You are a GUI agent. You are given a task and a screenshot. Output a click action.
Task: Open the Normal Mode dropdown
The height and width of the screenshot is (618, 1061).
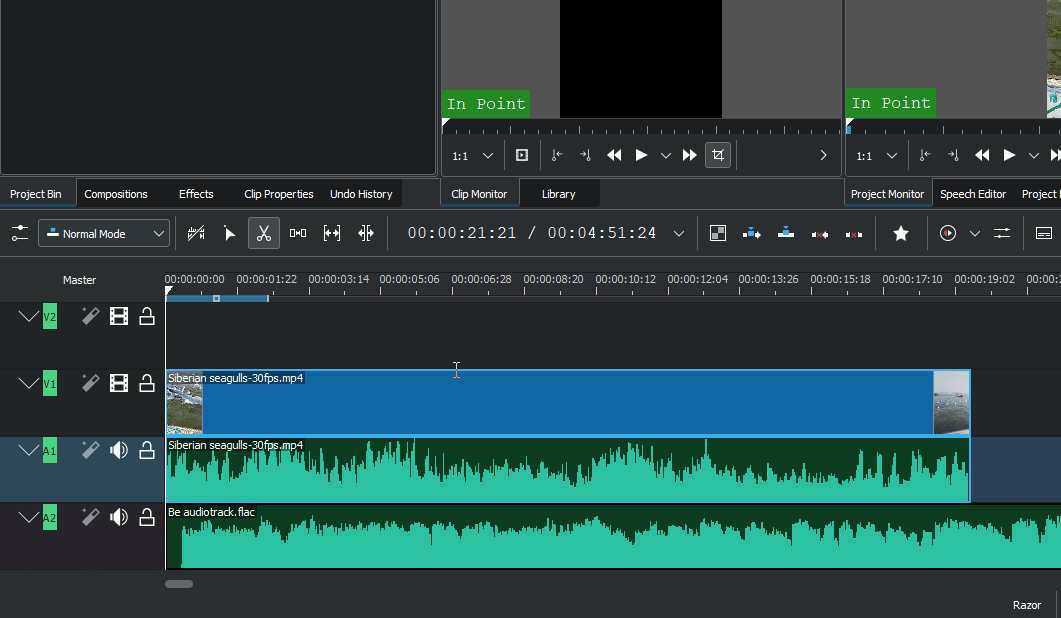(104, 233)
